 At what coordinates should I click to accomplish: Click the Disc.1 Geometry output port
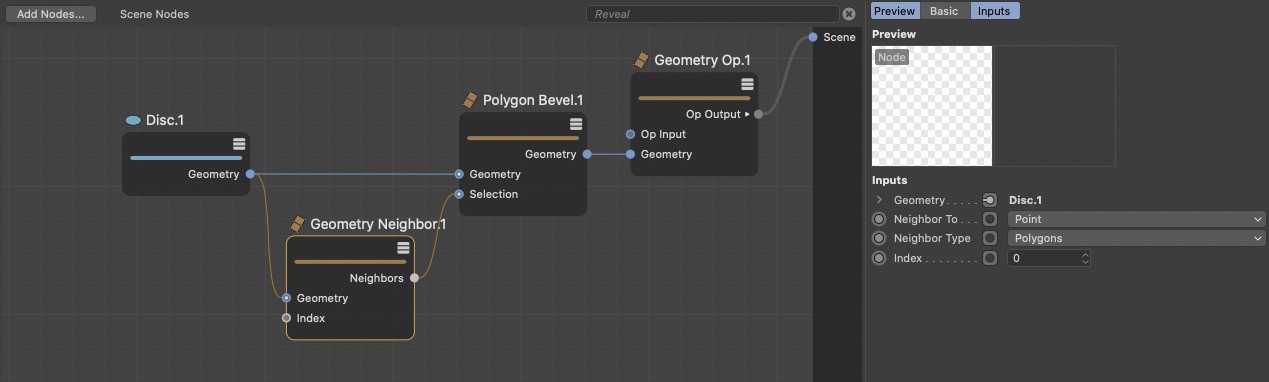click(x=250, y=174)
